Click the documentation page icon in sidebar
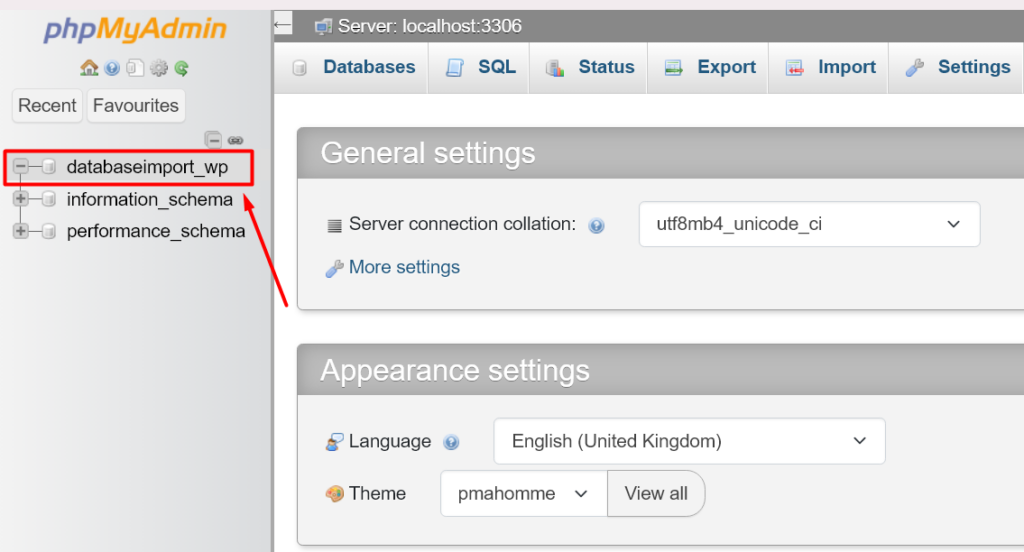1024x552 pixels. (135, 68)
